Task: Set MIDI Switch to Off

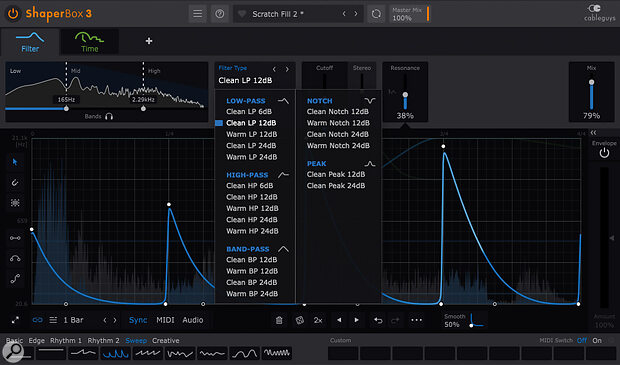Action: coord(582,340)
